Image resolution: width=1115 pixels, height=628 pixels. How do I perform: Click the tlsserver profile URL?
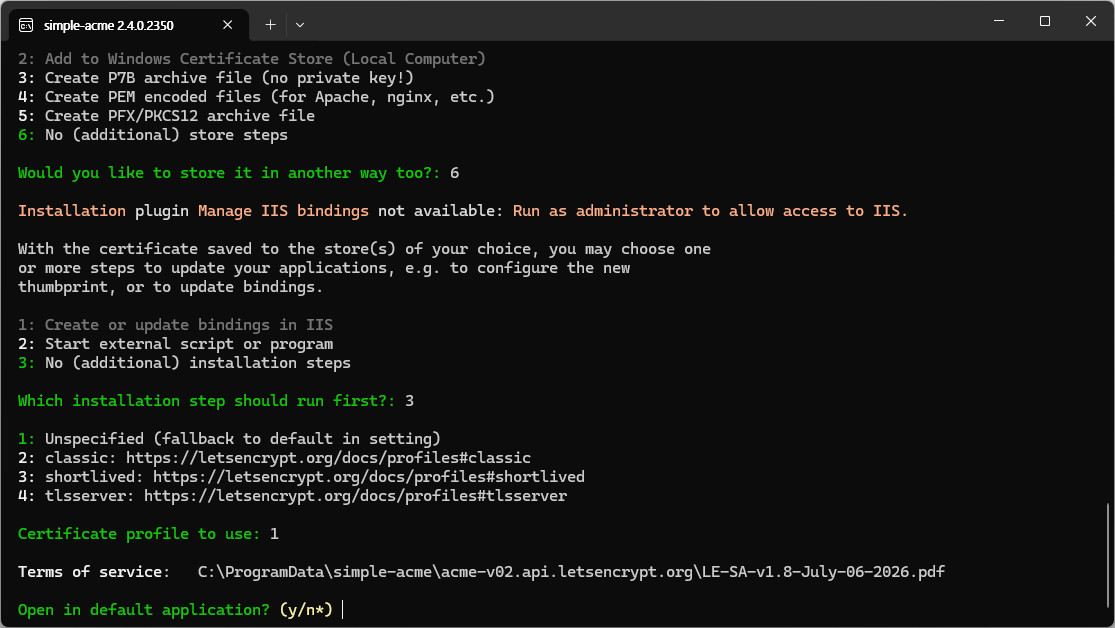355,496
